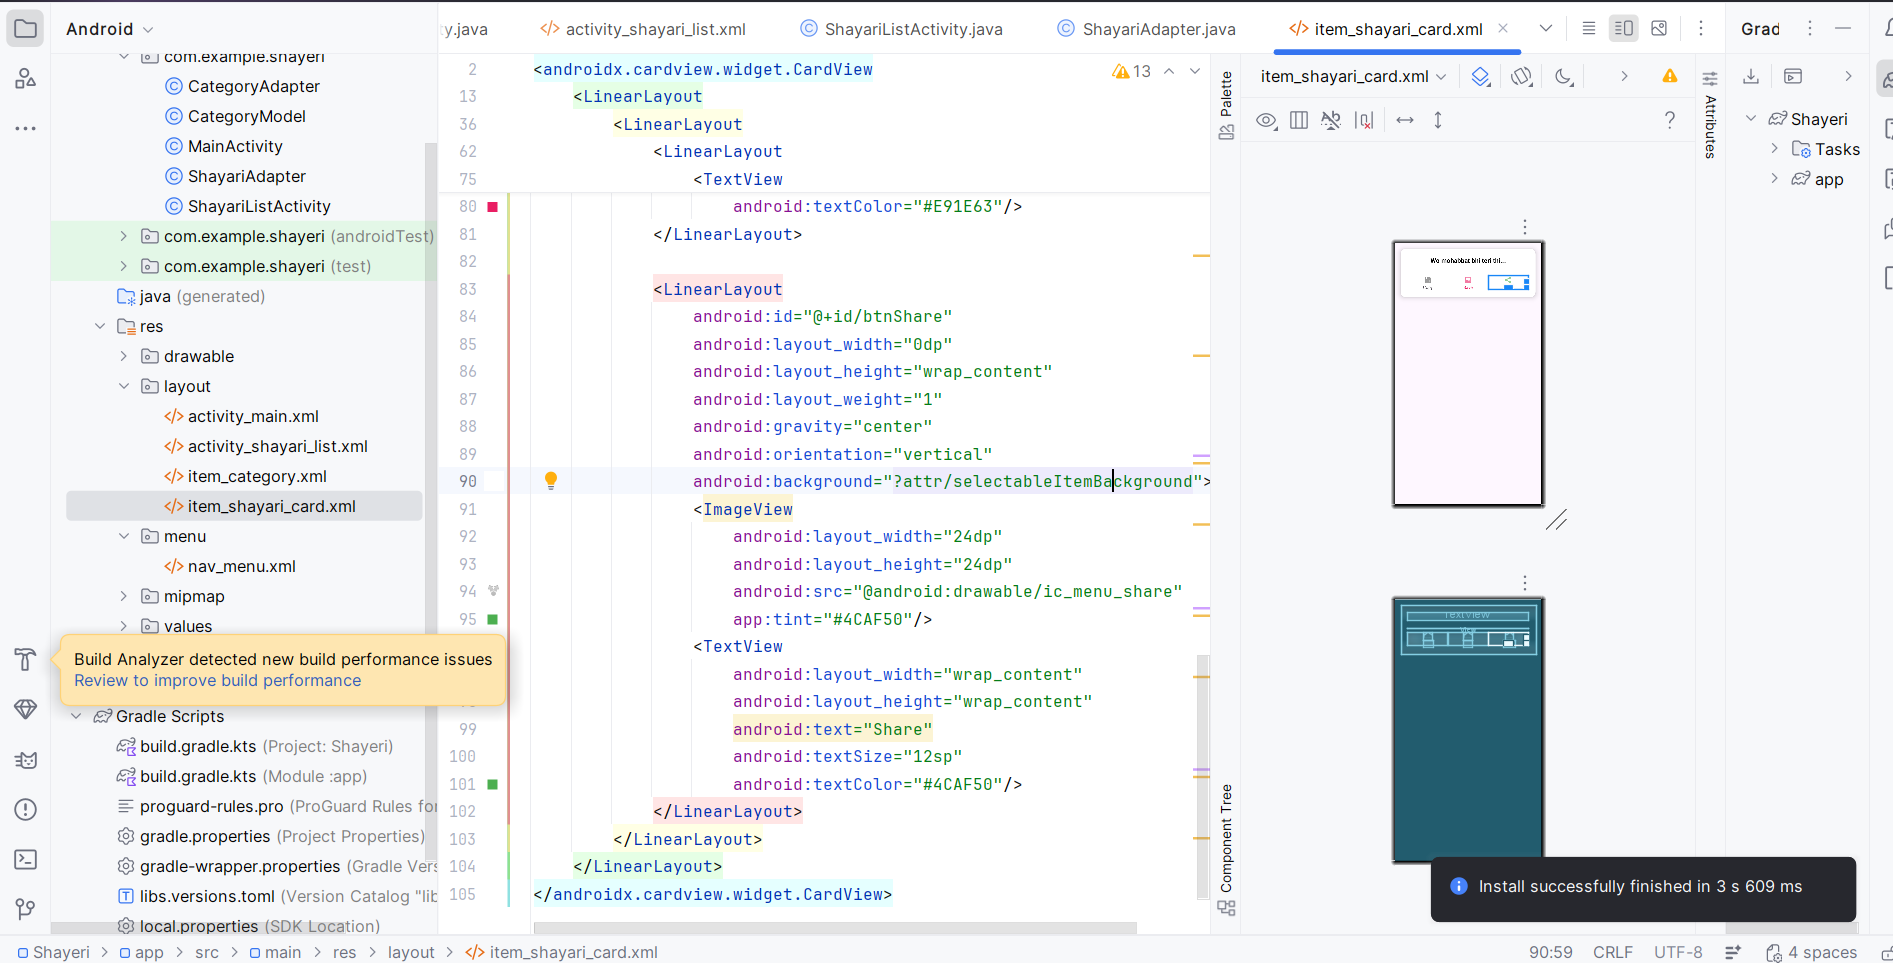The width and height of the screenshot is (1893, 963).
Task: Switch editor to Design-only view mode
Action: (1659, 29)
